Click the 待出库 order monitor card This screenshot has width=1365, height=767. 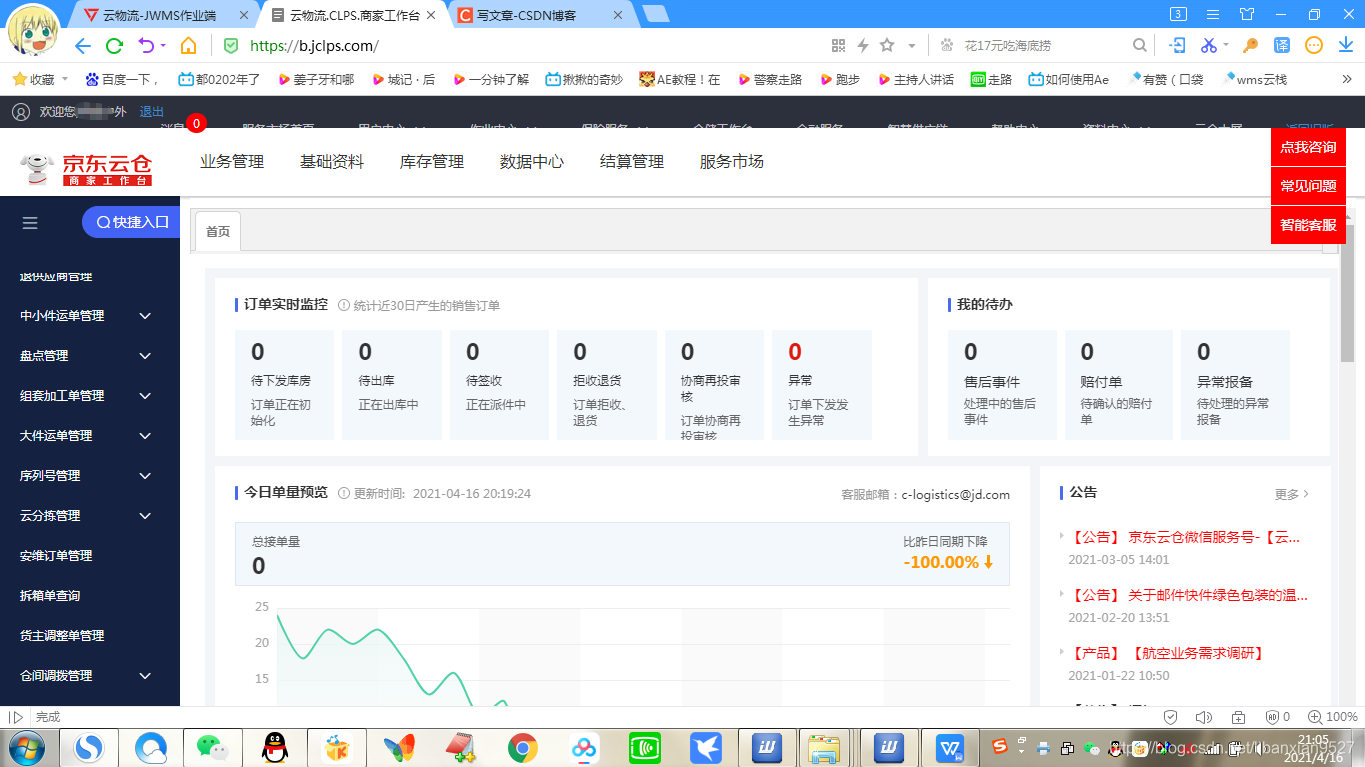392,385
